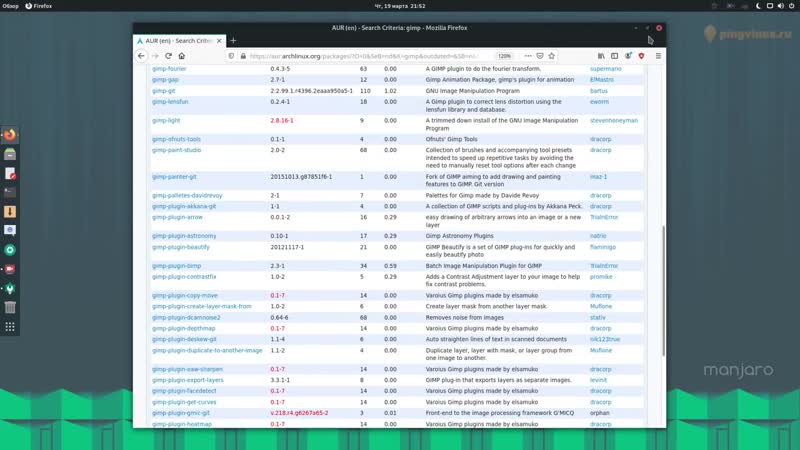
Task: Show site security padlock info
Action: (243, 56)
